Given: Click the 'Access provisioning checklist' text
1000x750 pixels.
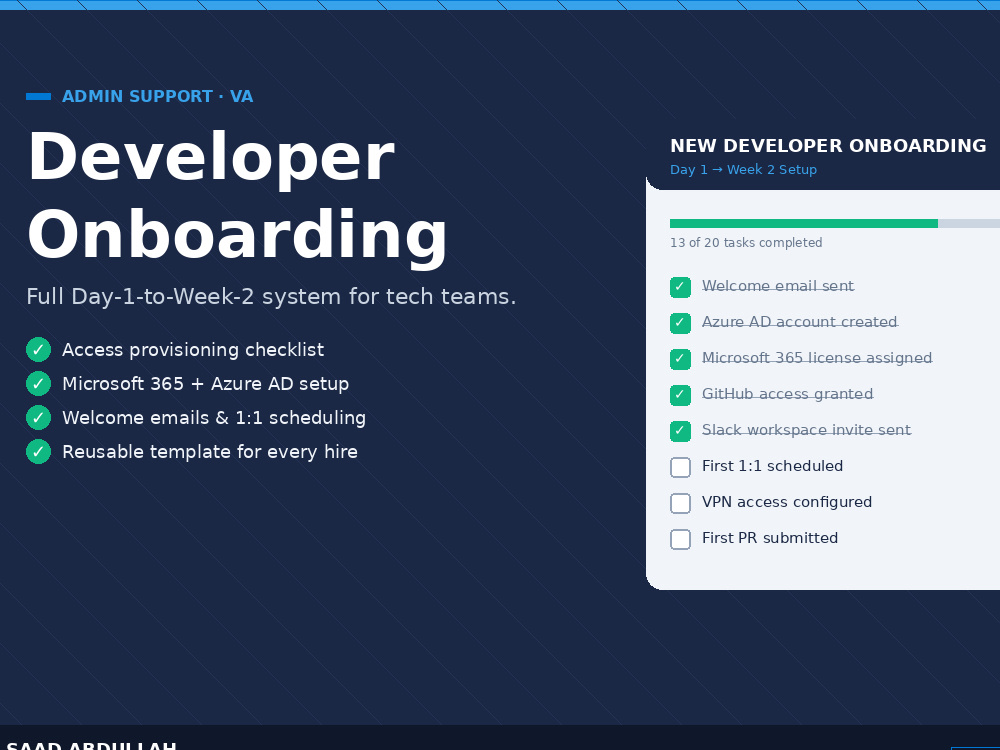Looking at the screenshot, I should 193,349.
